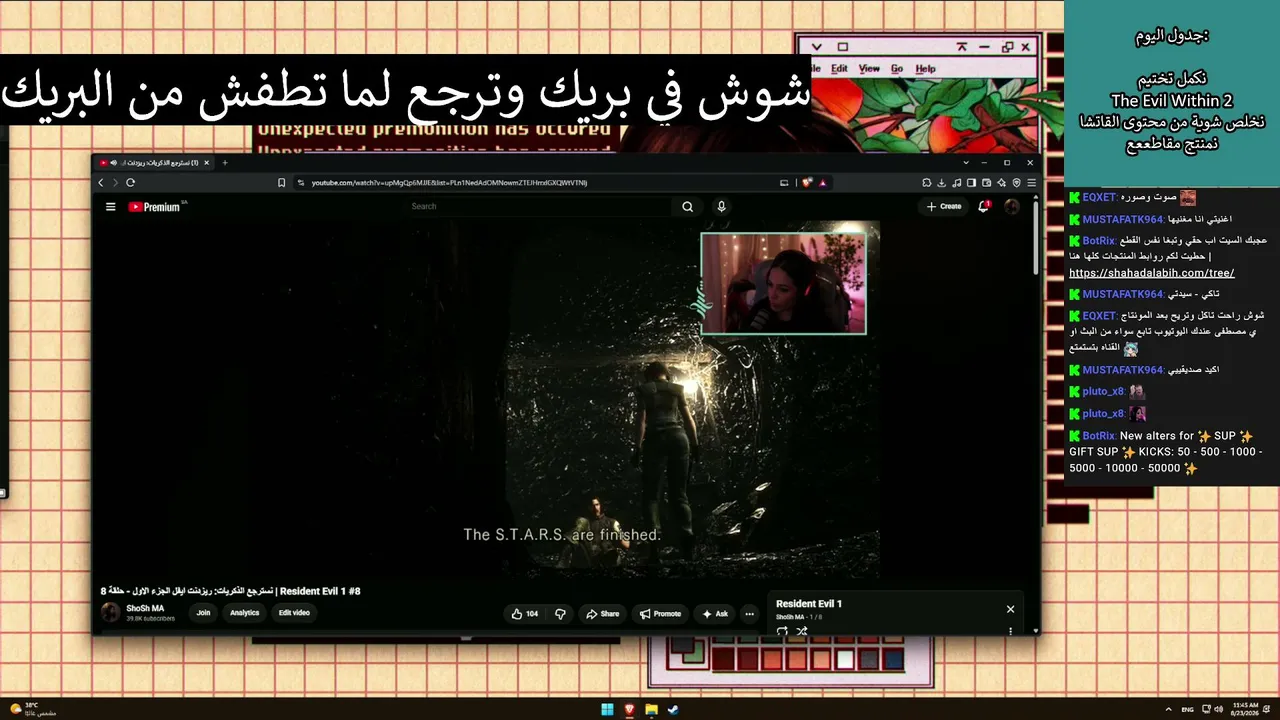This screenshot has height=720, width=1280.
Task: Click the Windows Start button
Action: coord(607,710)
